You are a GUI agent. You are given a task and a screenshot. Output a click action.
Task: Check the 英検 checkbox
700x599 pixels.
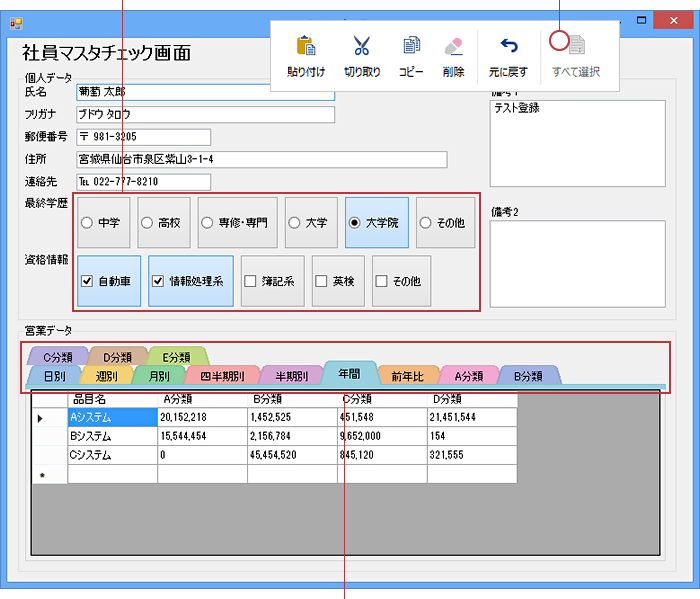[321, 281]
